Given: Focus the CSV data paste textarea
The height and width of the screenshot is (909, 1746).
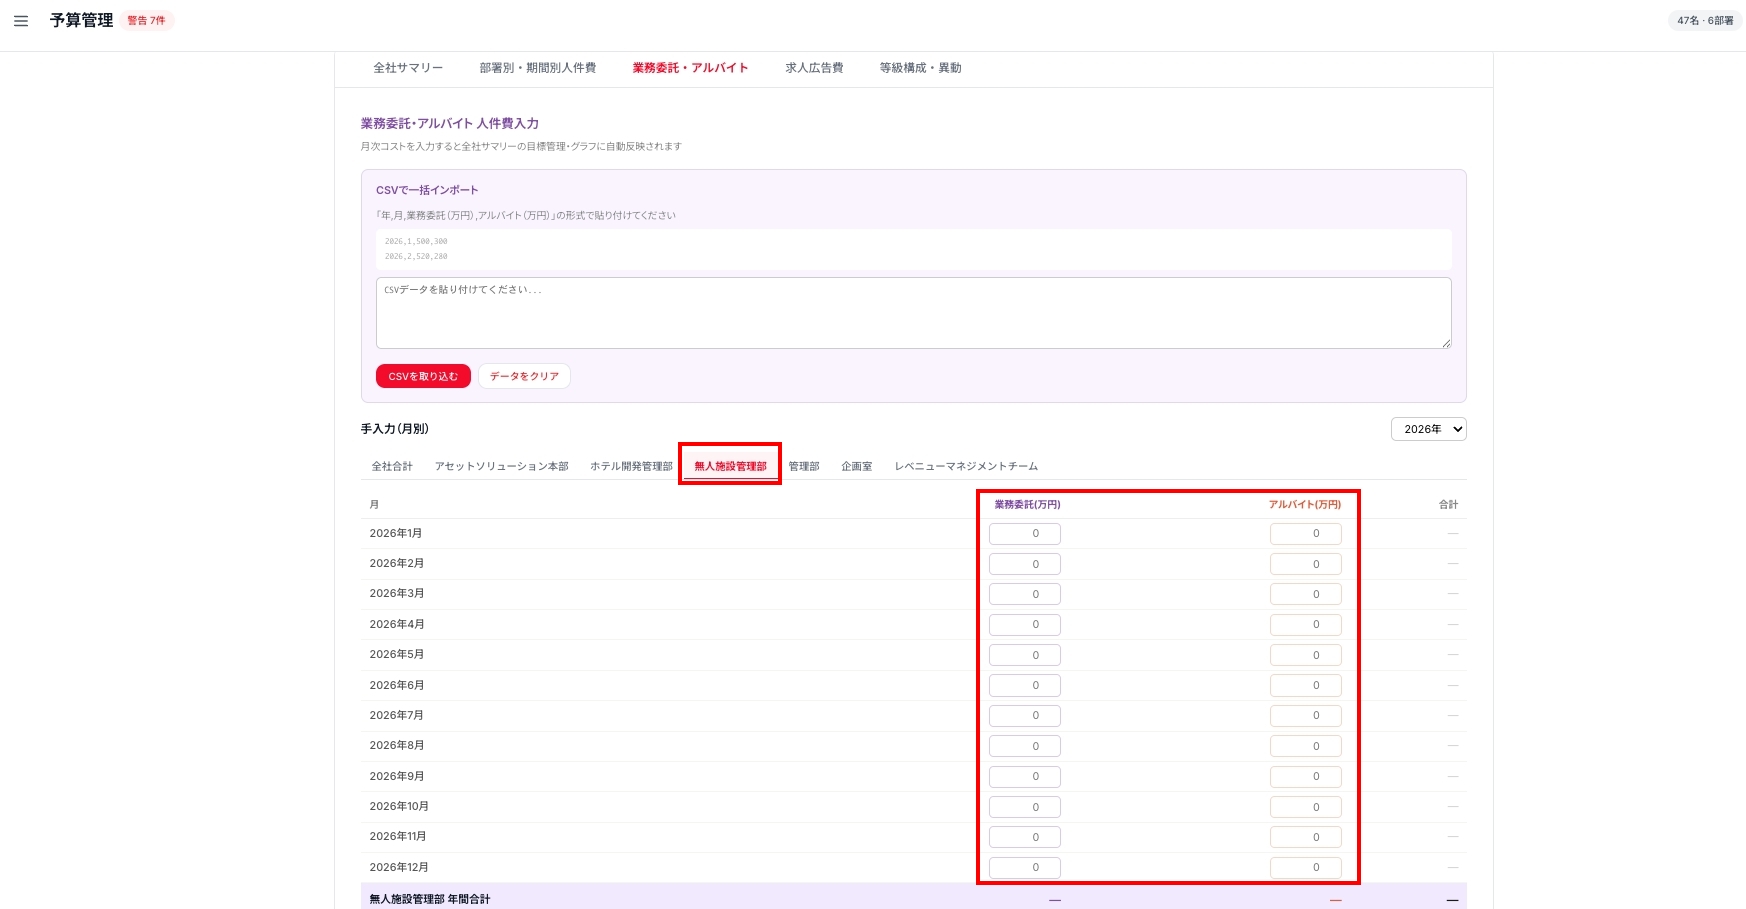Looking at the screenshot, I should [913, 313].
